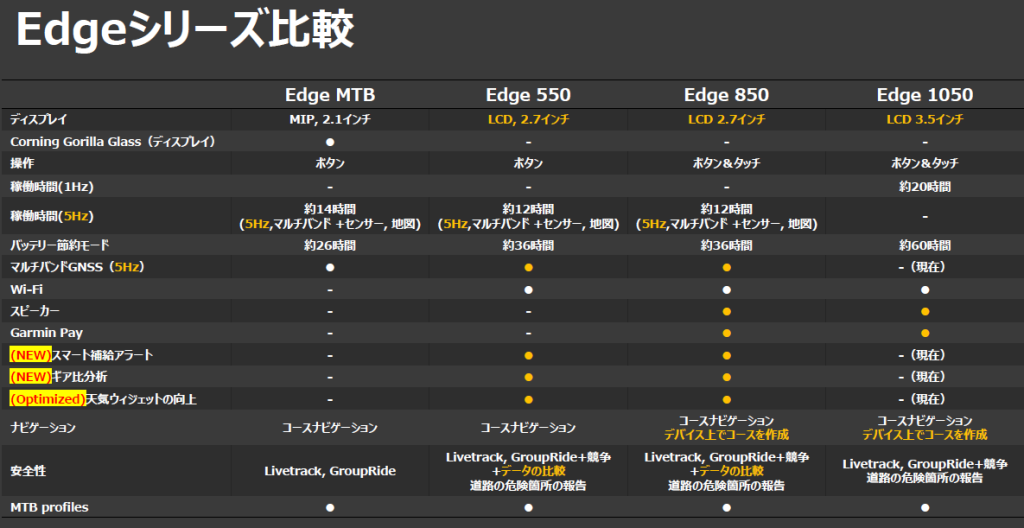Click the 'Corning Gorilla Glass' row label
1024x528 pixels.
point(113,142)
